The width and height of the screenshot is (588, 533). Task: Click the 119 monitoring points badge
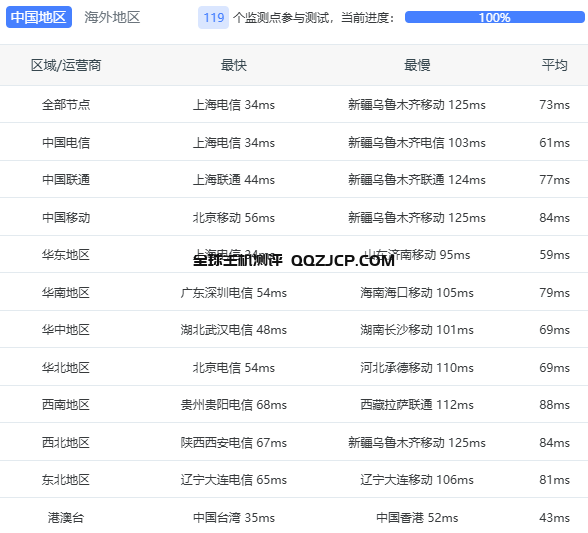point(213,17)
